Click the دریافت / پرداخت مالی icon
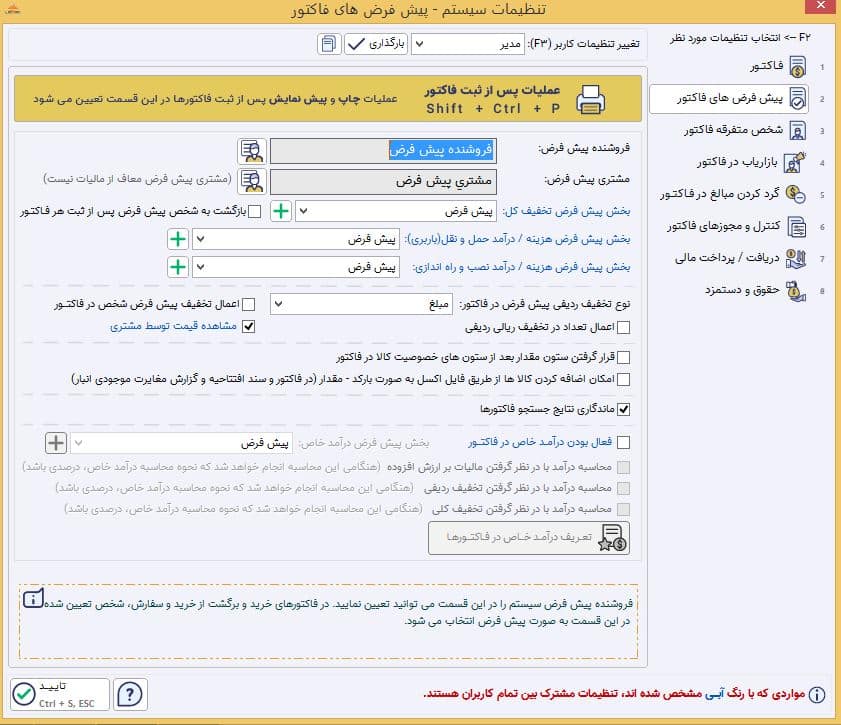 coord(795,258)
